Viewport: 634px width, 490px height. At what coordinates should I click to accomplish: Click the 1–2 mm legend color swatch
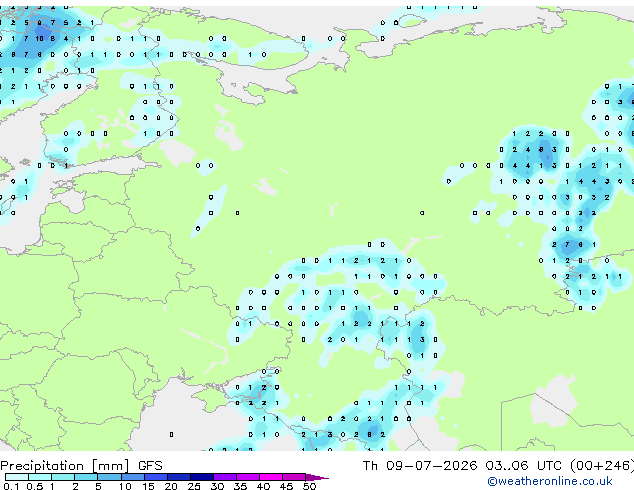(x=63, y=477)
